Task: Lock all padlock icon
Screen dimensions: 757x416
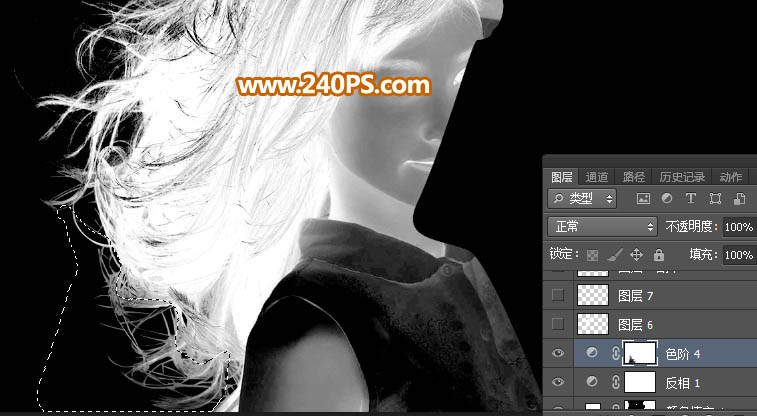Action: [659, 255]
